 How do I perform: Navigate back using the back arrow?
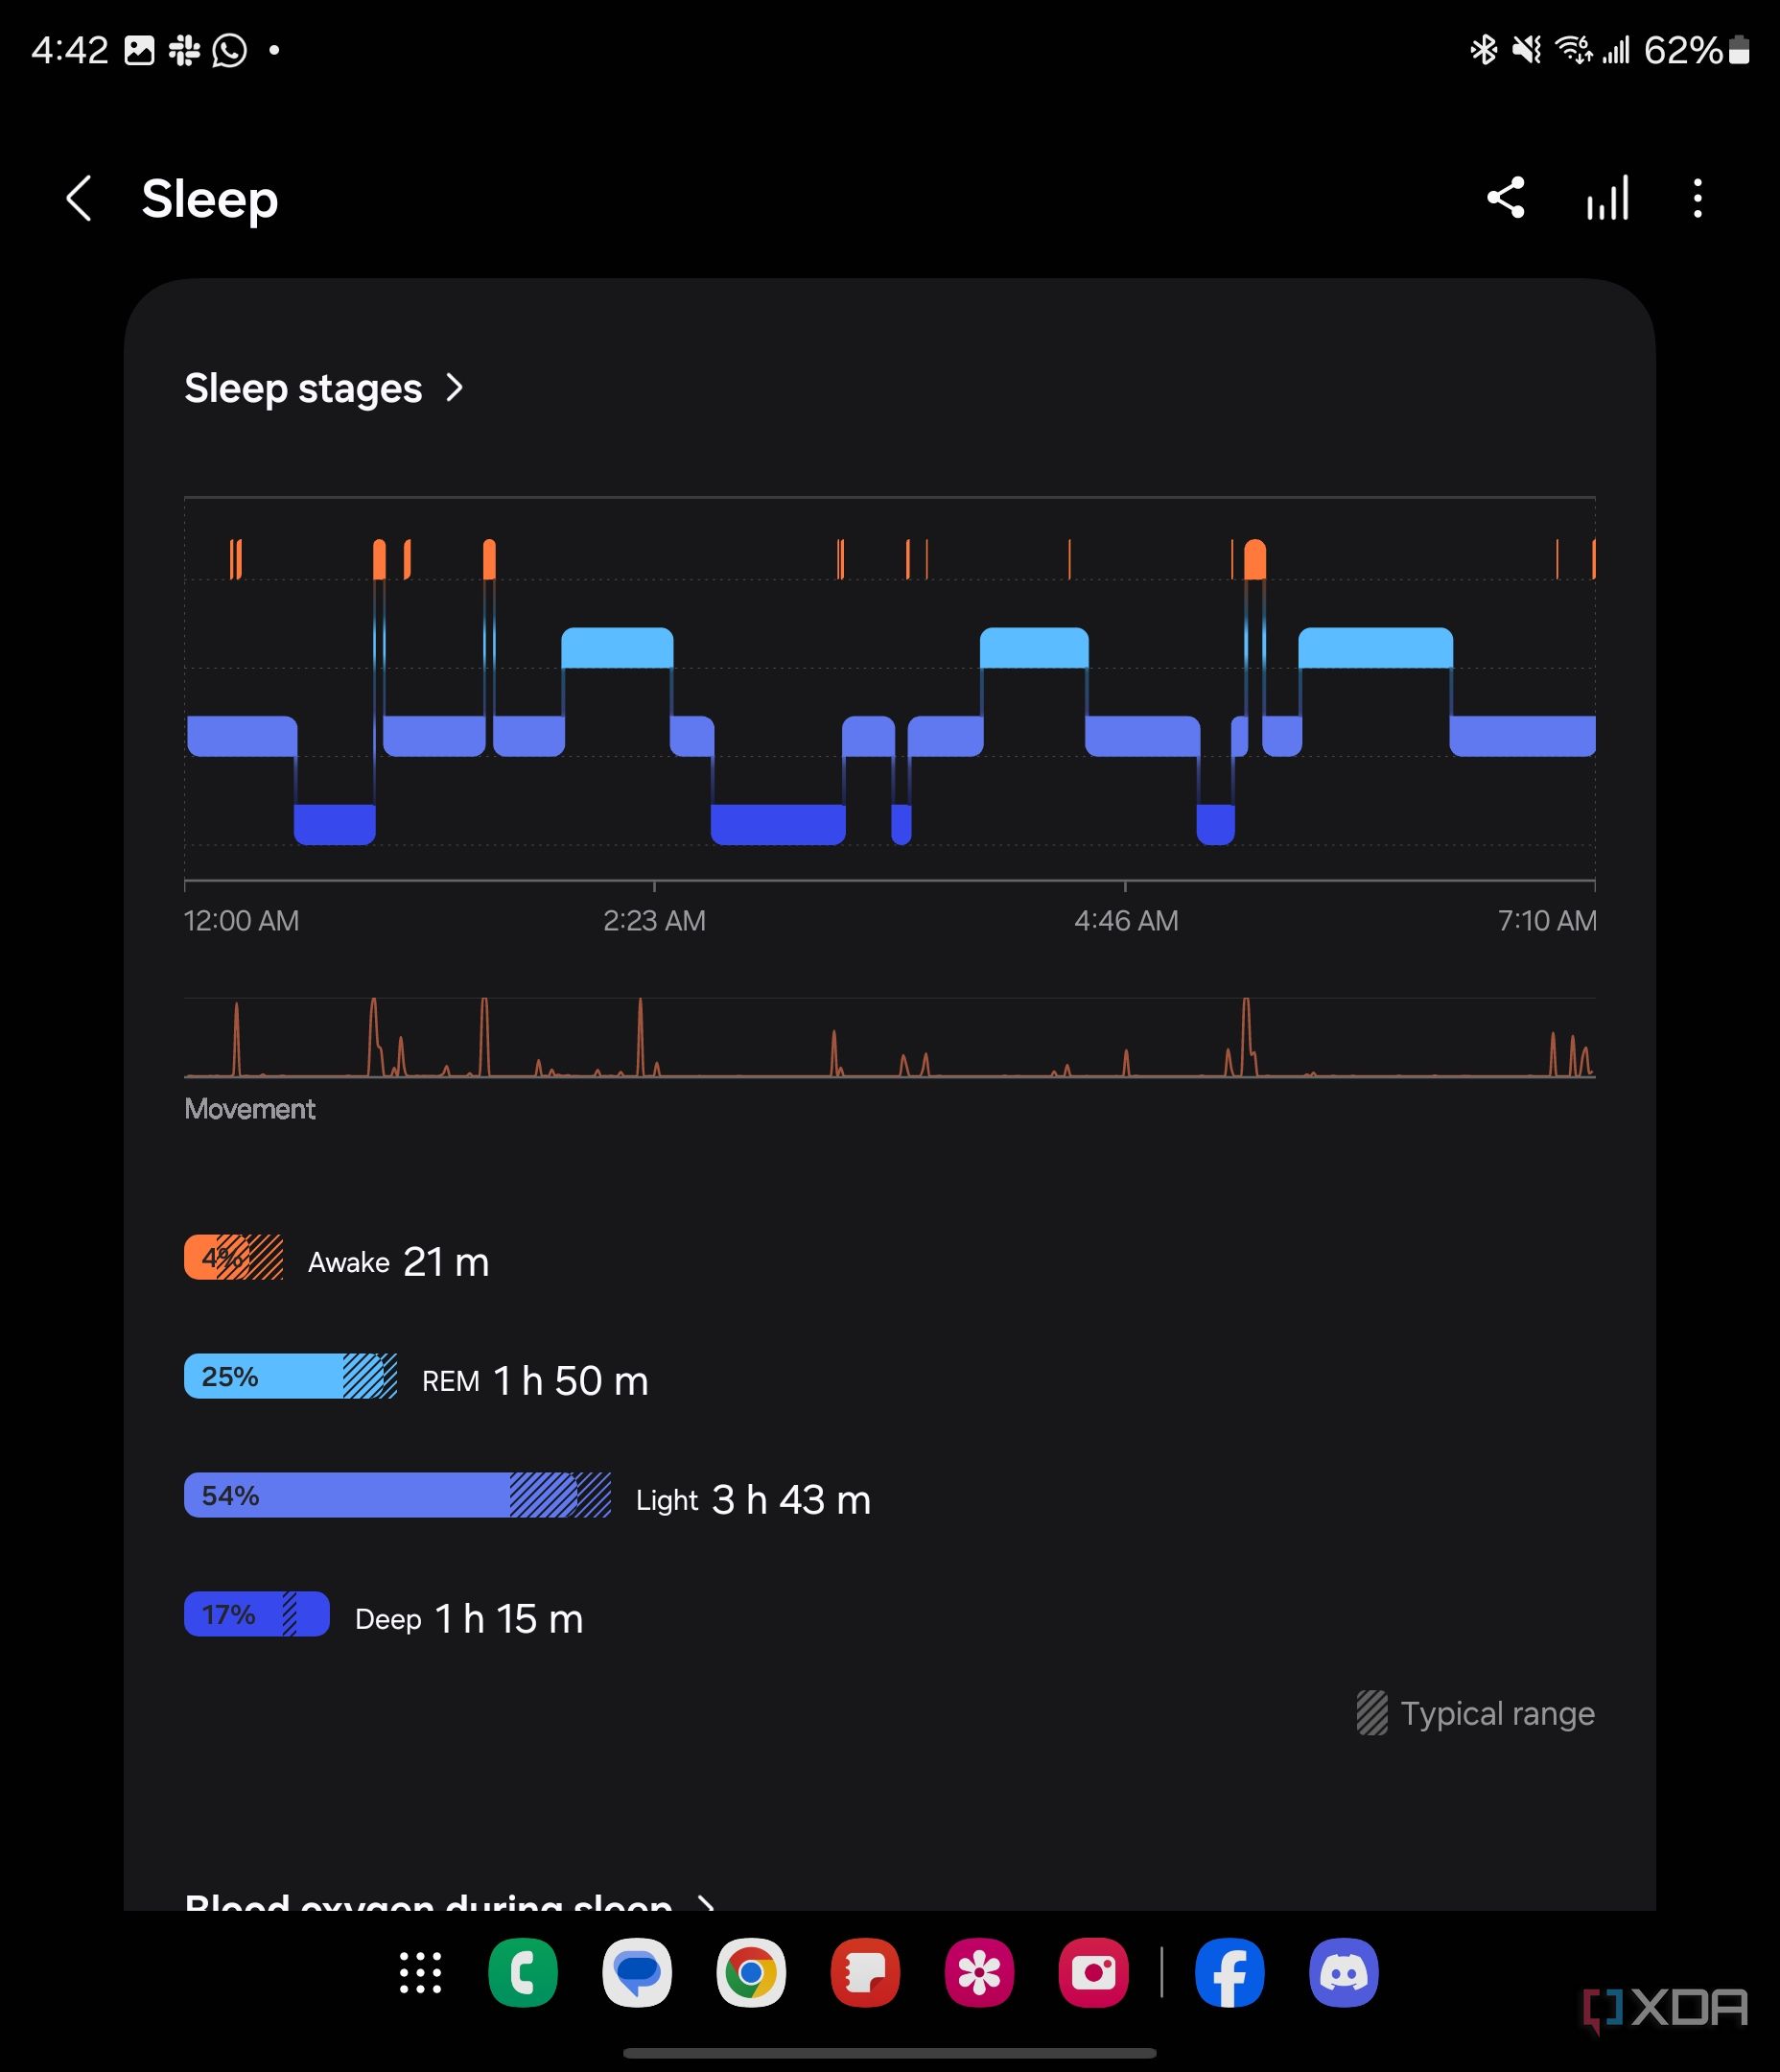pos(79,199)
